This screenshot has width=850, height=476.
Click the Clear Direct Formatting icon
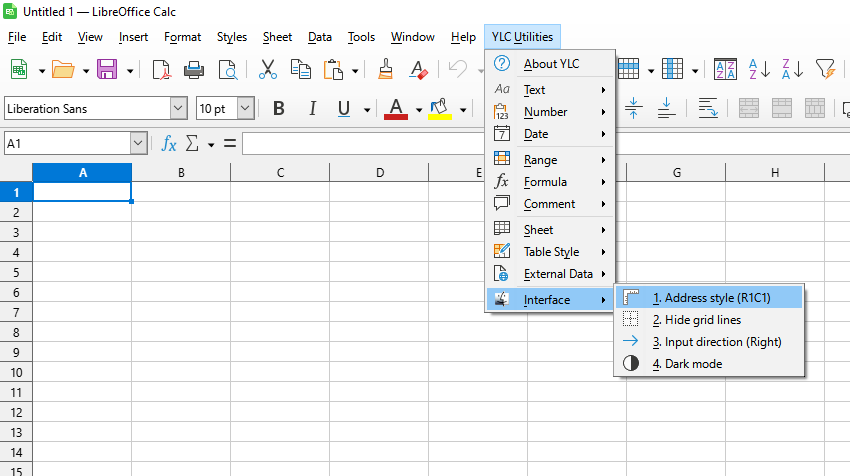(x=419, y=69)
